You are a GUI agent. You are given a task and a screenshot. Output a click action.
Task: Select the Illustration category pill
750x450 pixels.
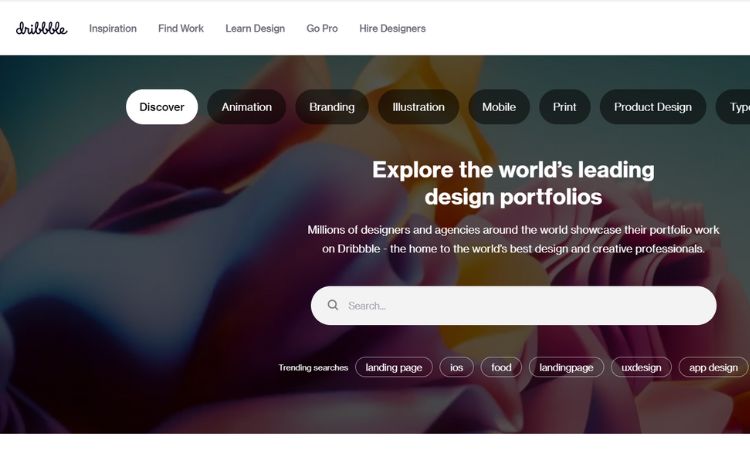[419, 107]
